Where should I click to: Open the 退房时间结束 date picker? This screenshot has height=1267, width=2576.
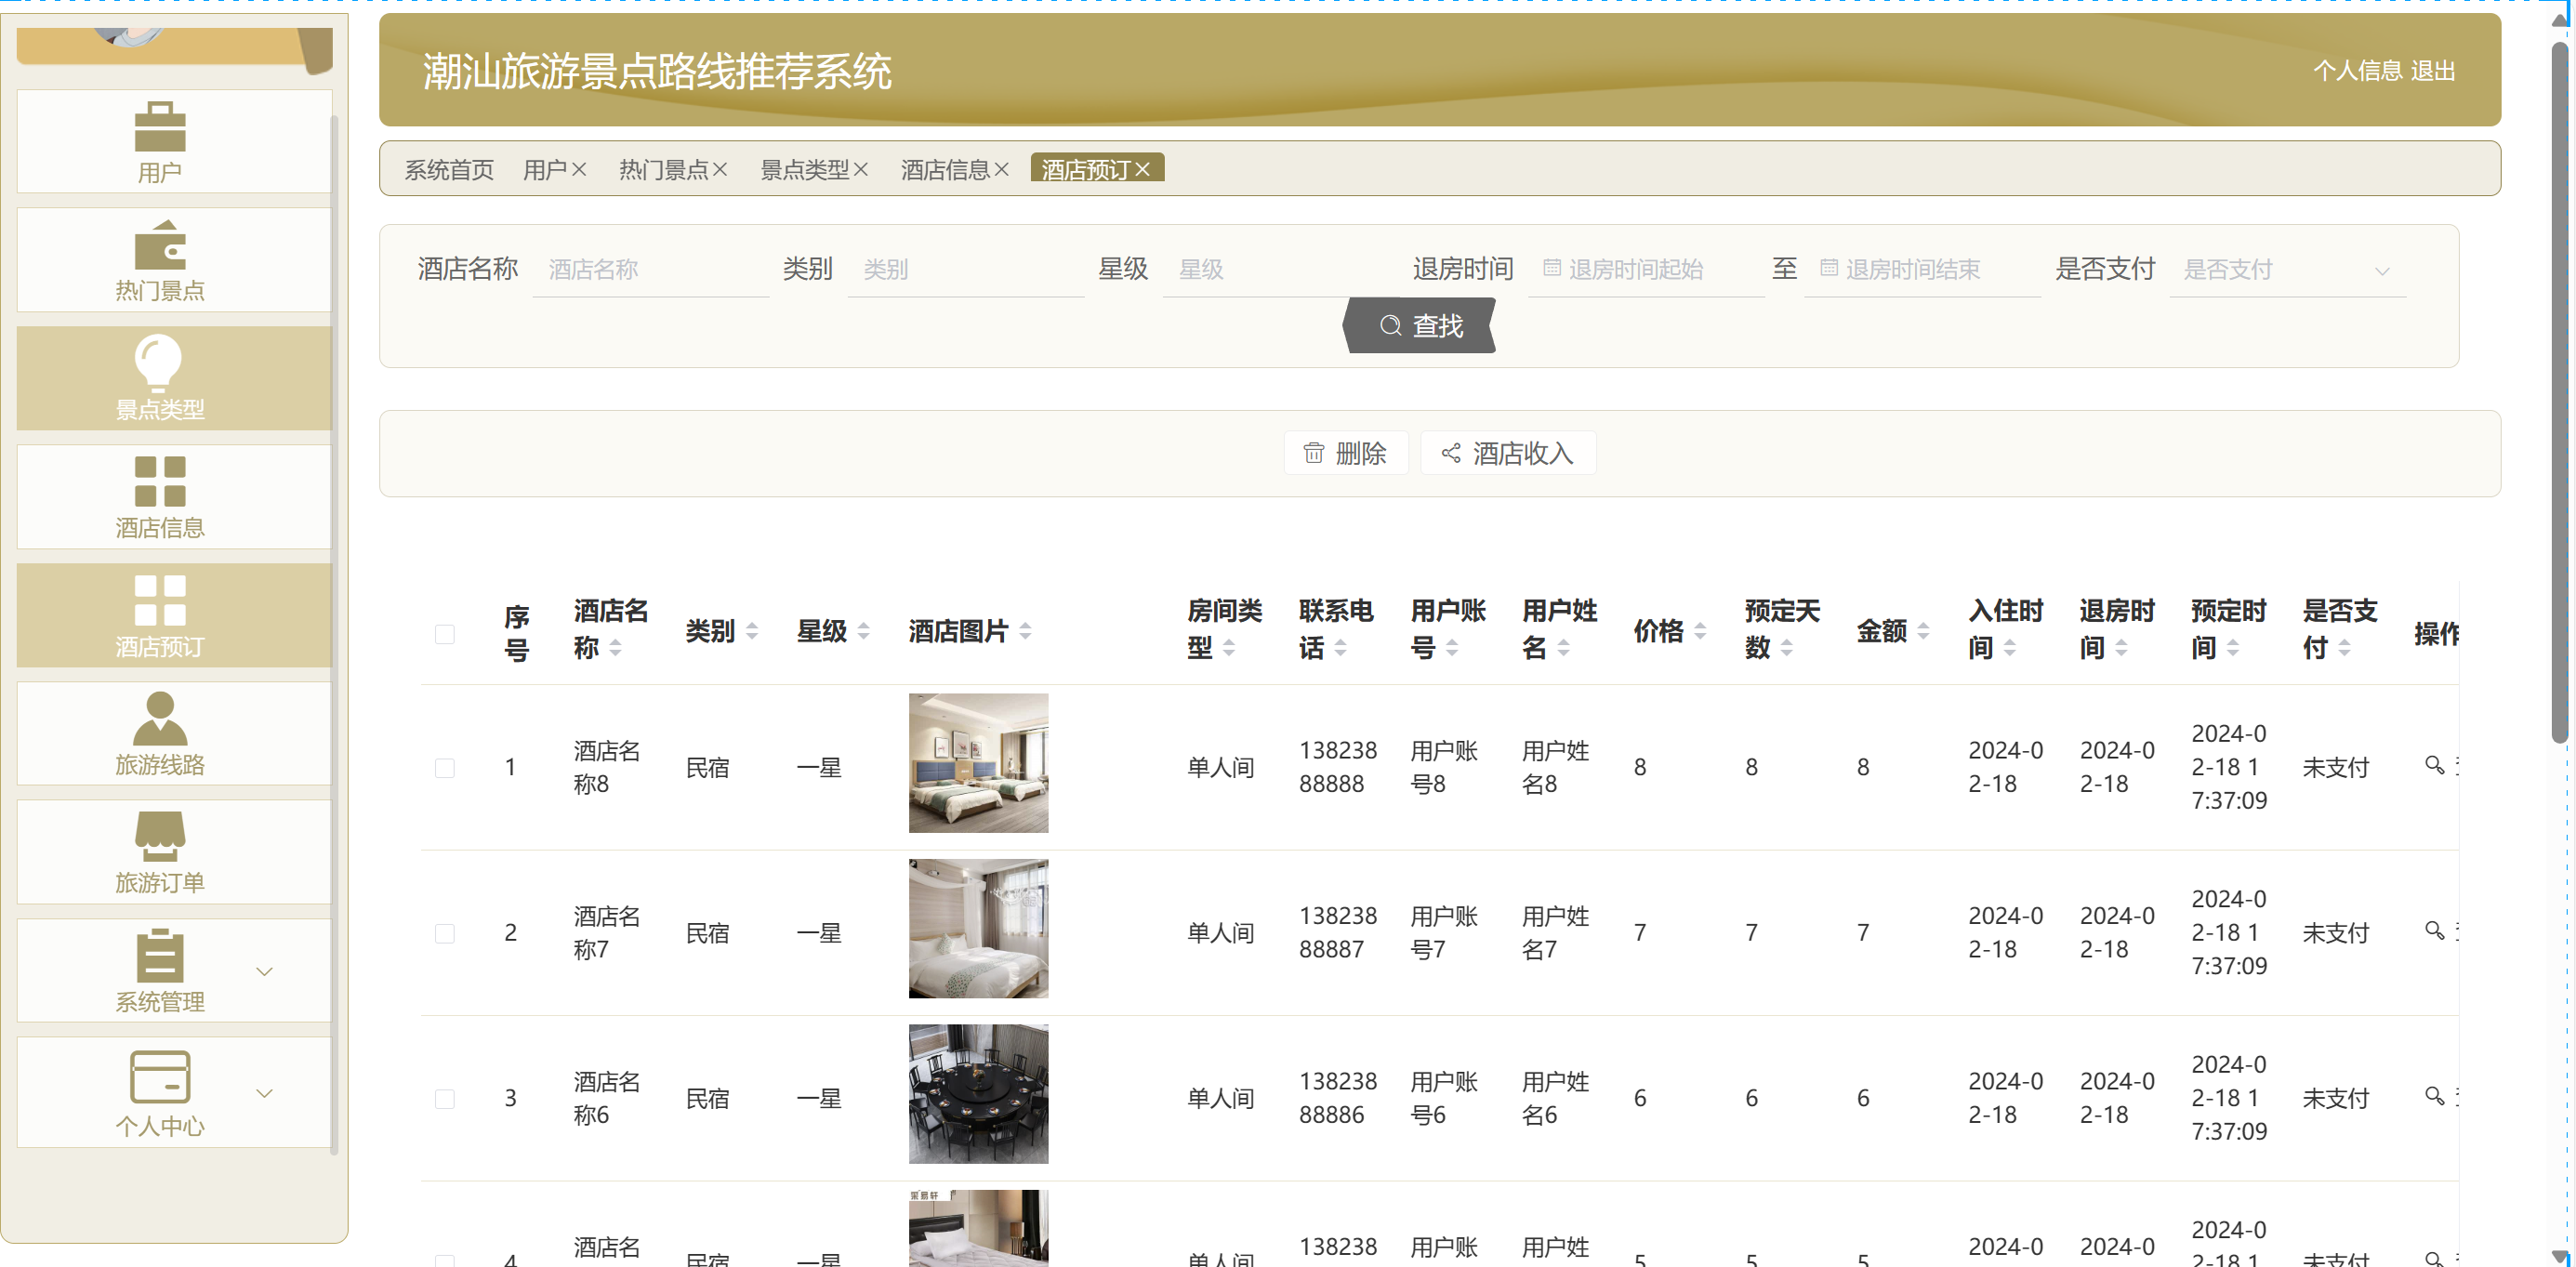coord(1922,269)
